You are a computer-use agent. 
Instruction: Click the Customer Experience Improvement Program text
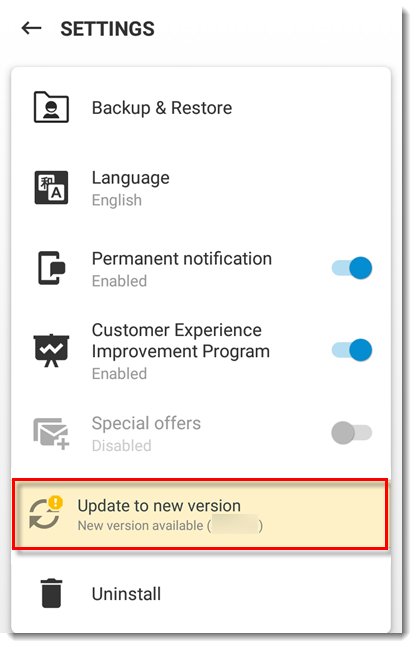pyautogui.click(x=181, y=341)
